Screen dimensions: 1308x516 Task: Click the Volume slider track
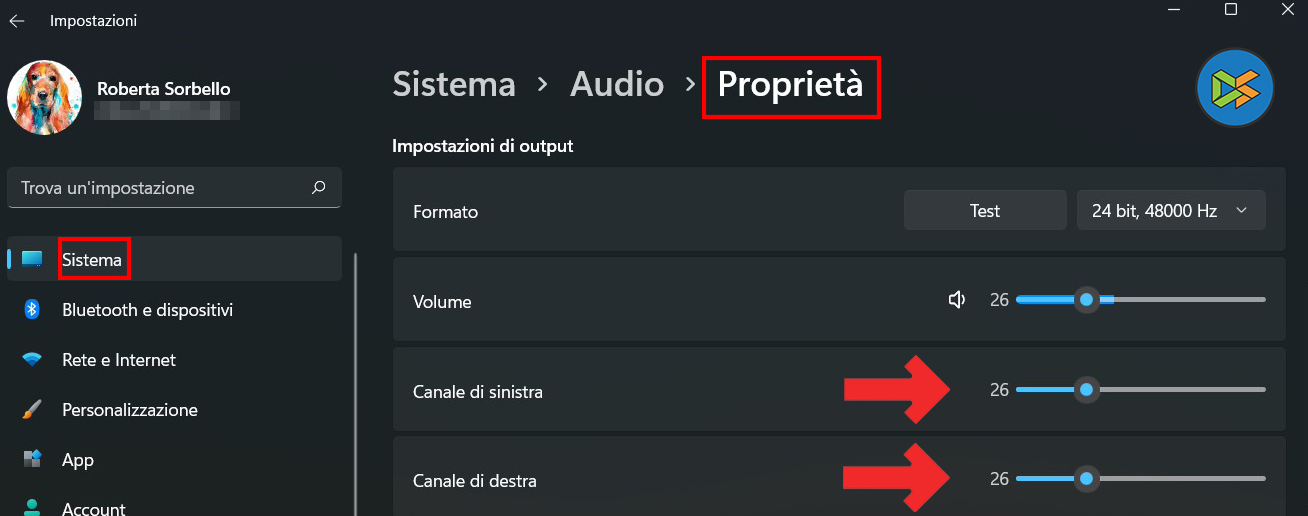point(1180,300)
